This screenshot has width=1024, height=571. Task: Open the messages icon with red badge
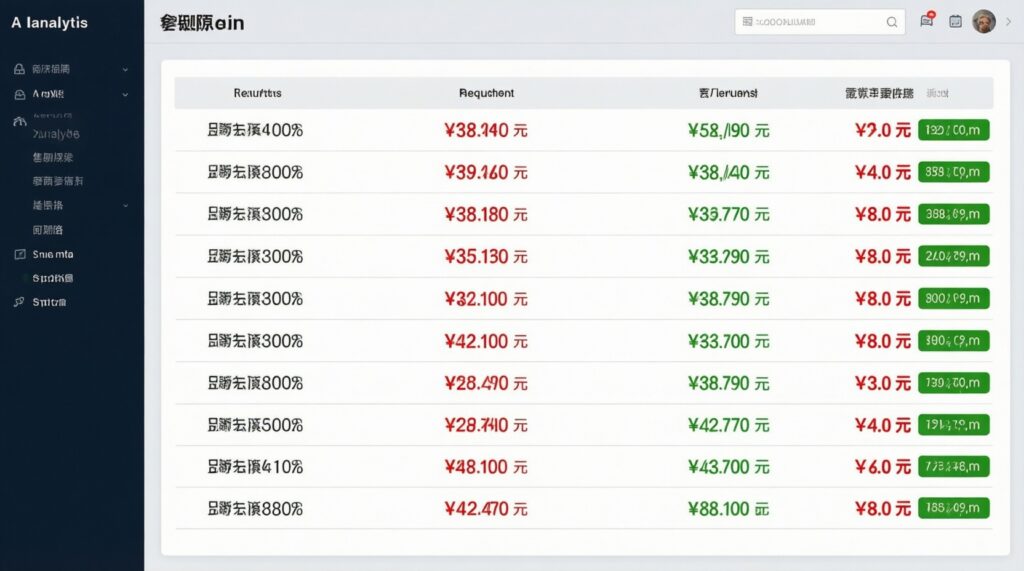coord(927,21)
